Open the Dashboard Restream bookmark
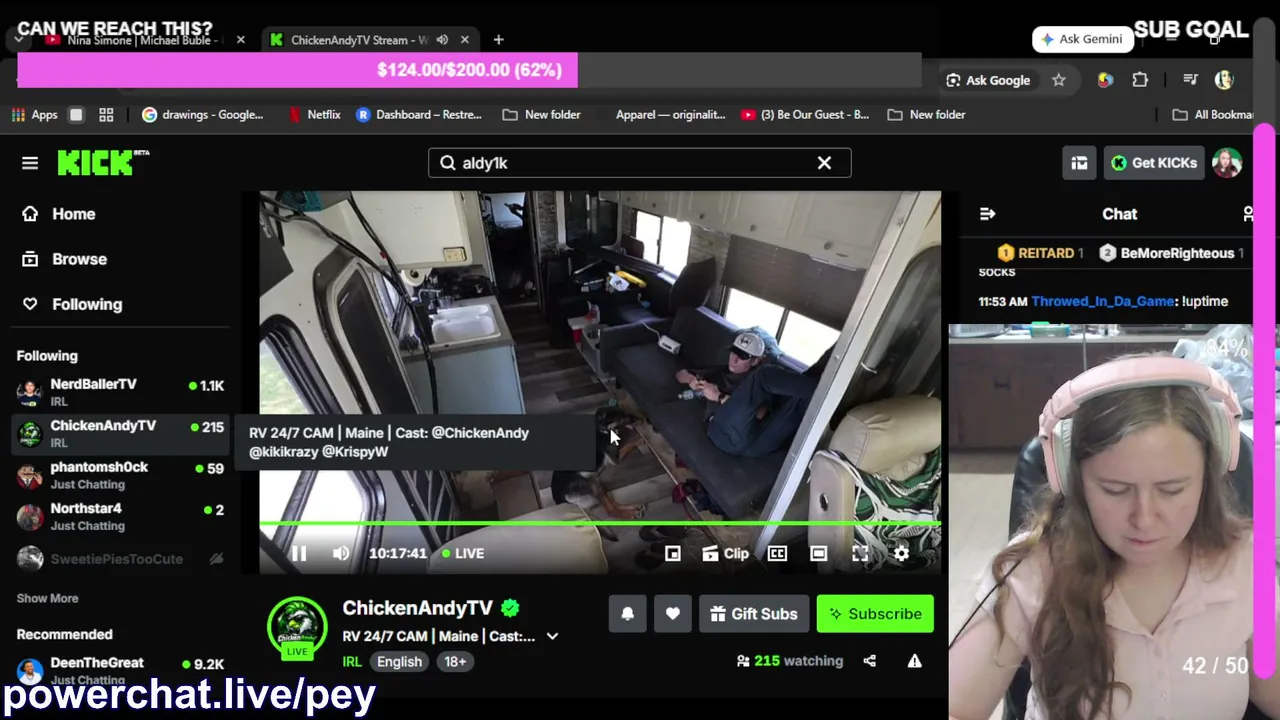 418,115
